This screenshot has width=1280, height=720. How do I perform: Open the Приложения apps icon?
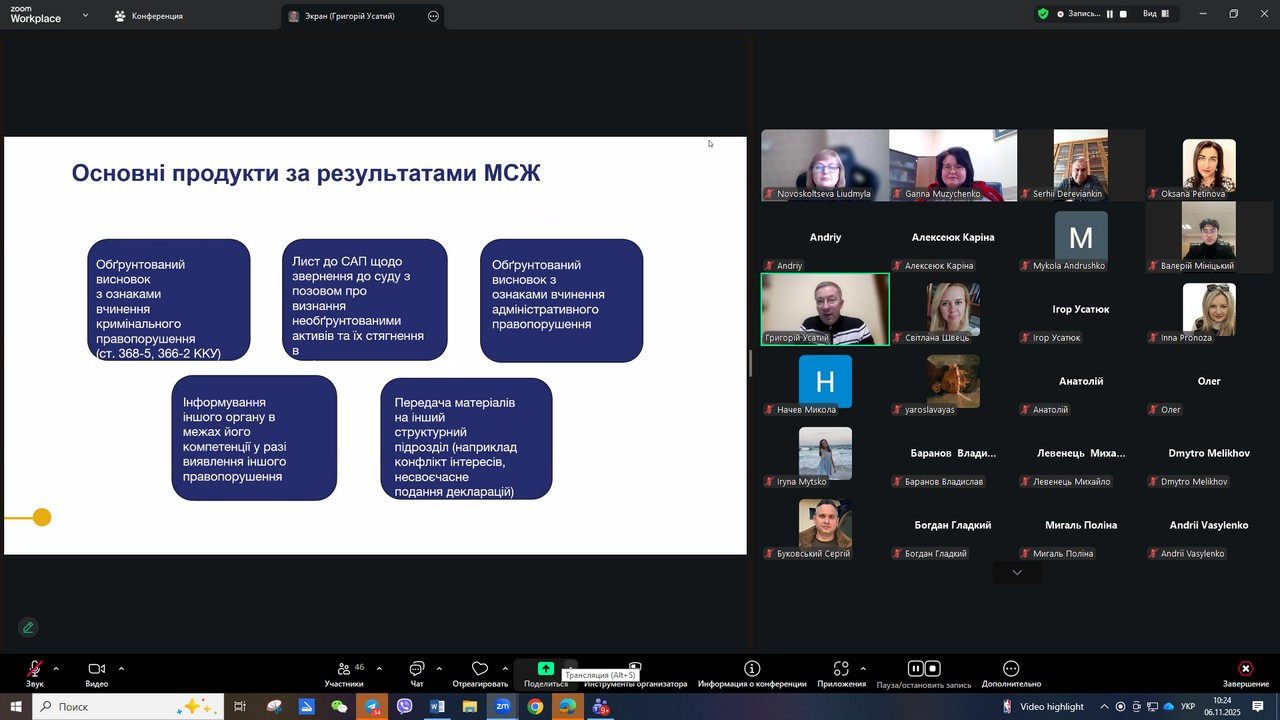pos(841,669)
